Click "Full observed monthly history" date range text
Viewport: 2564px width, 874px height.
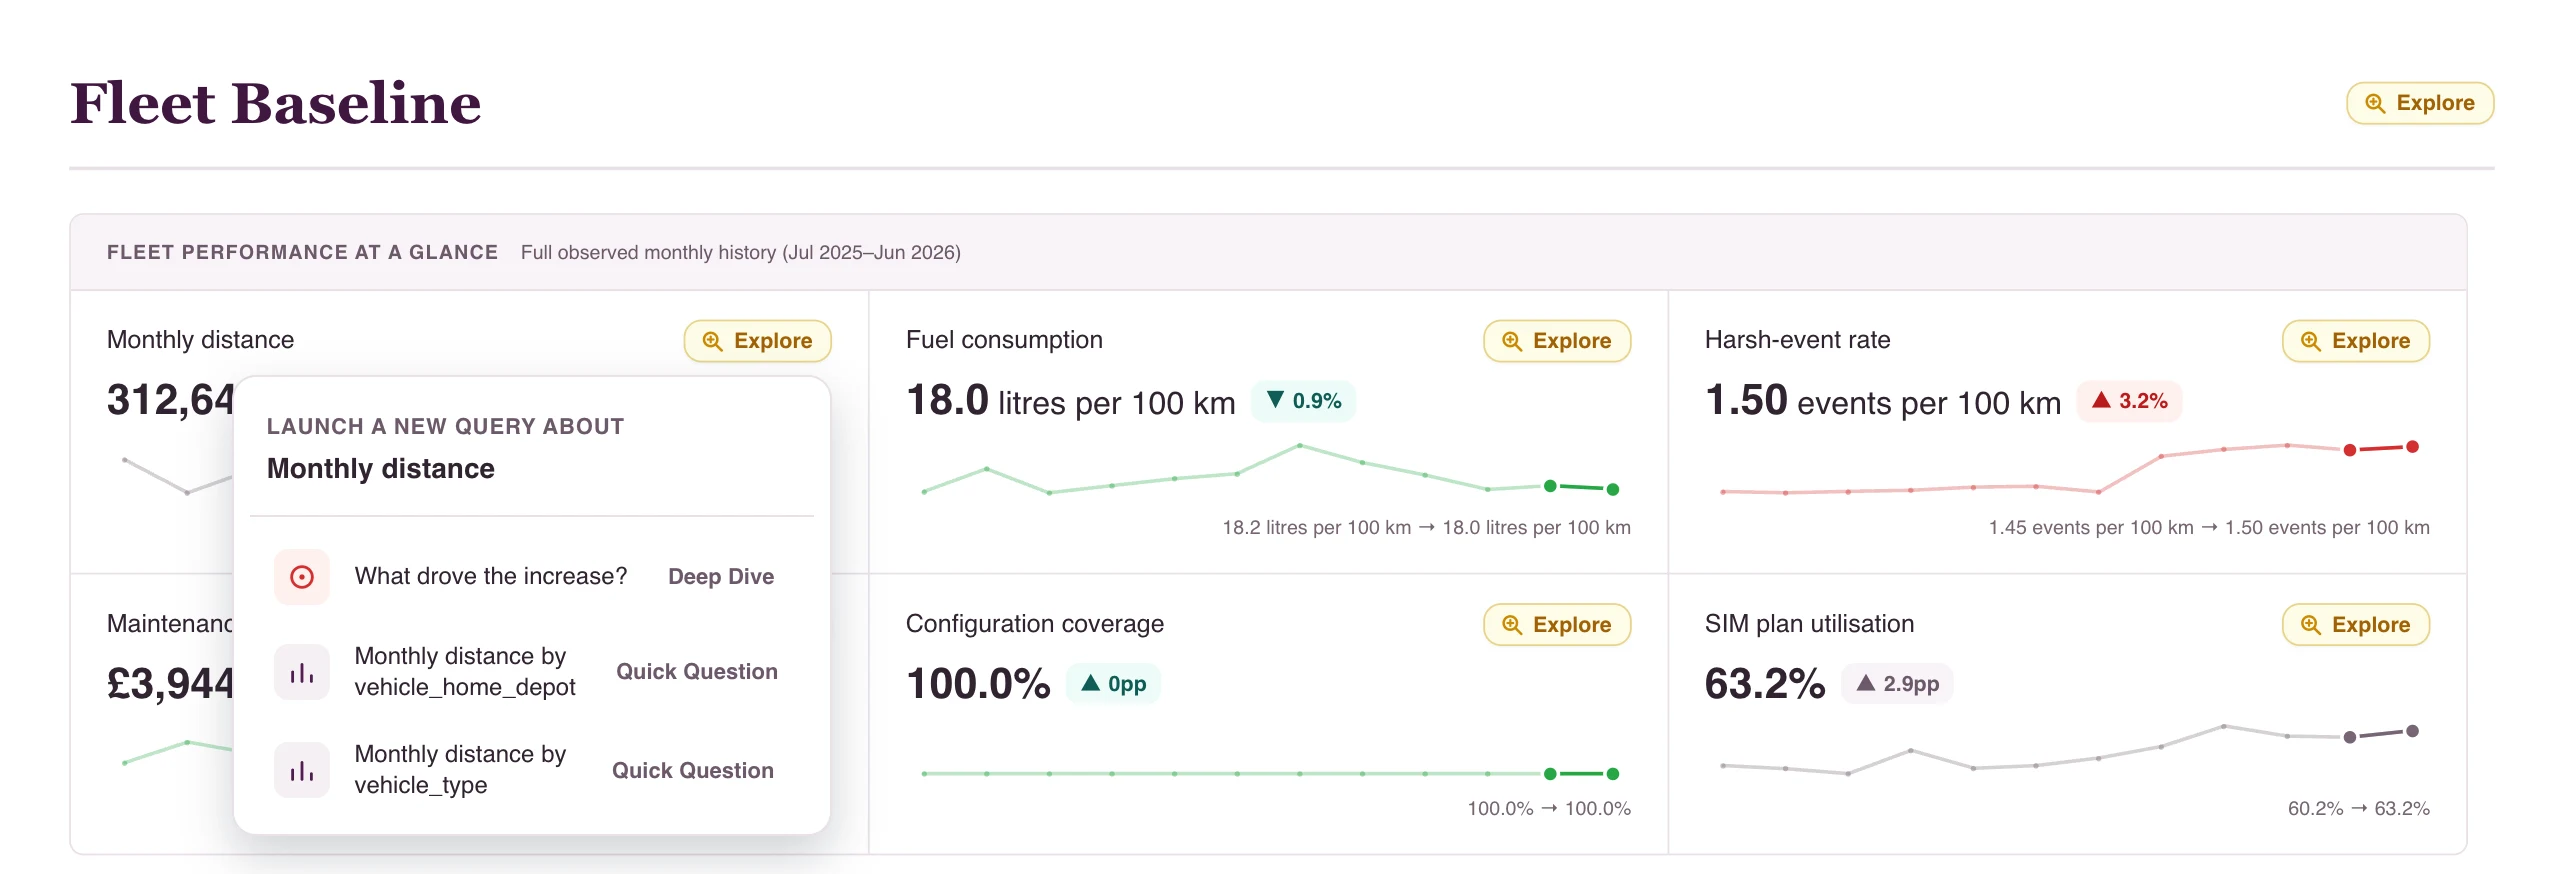pyautogui.click(x=741, y=253)
